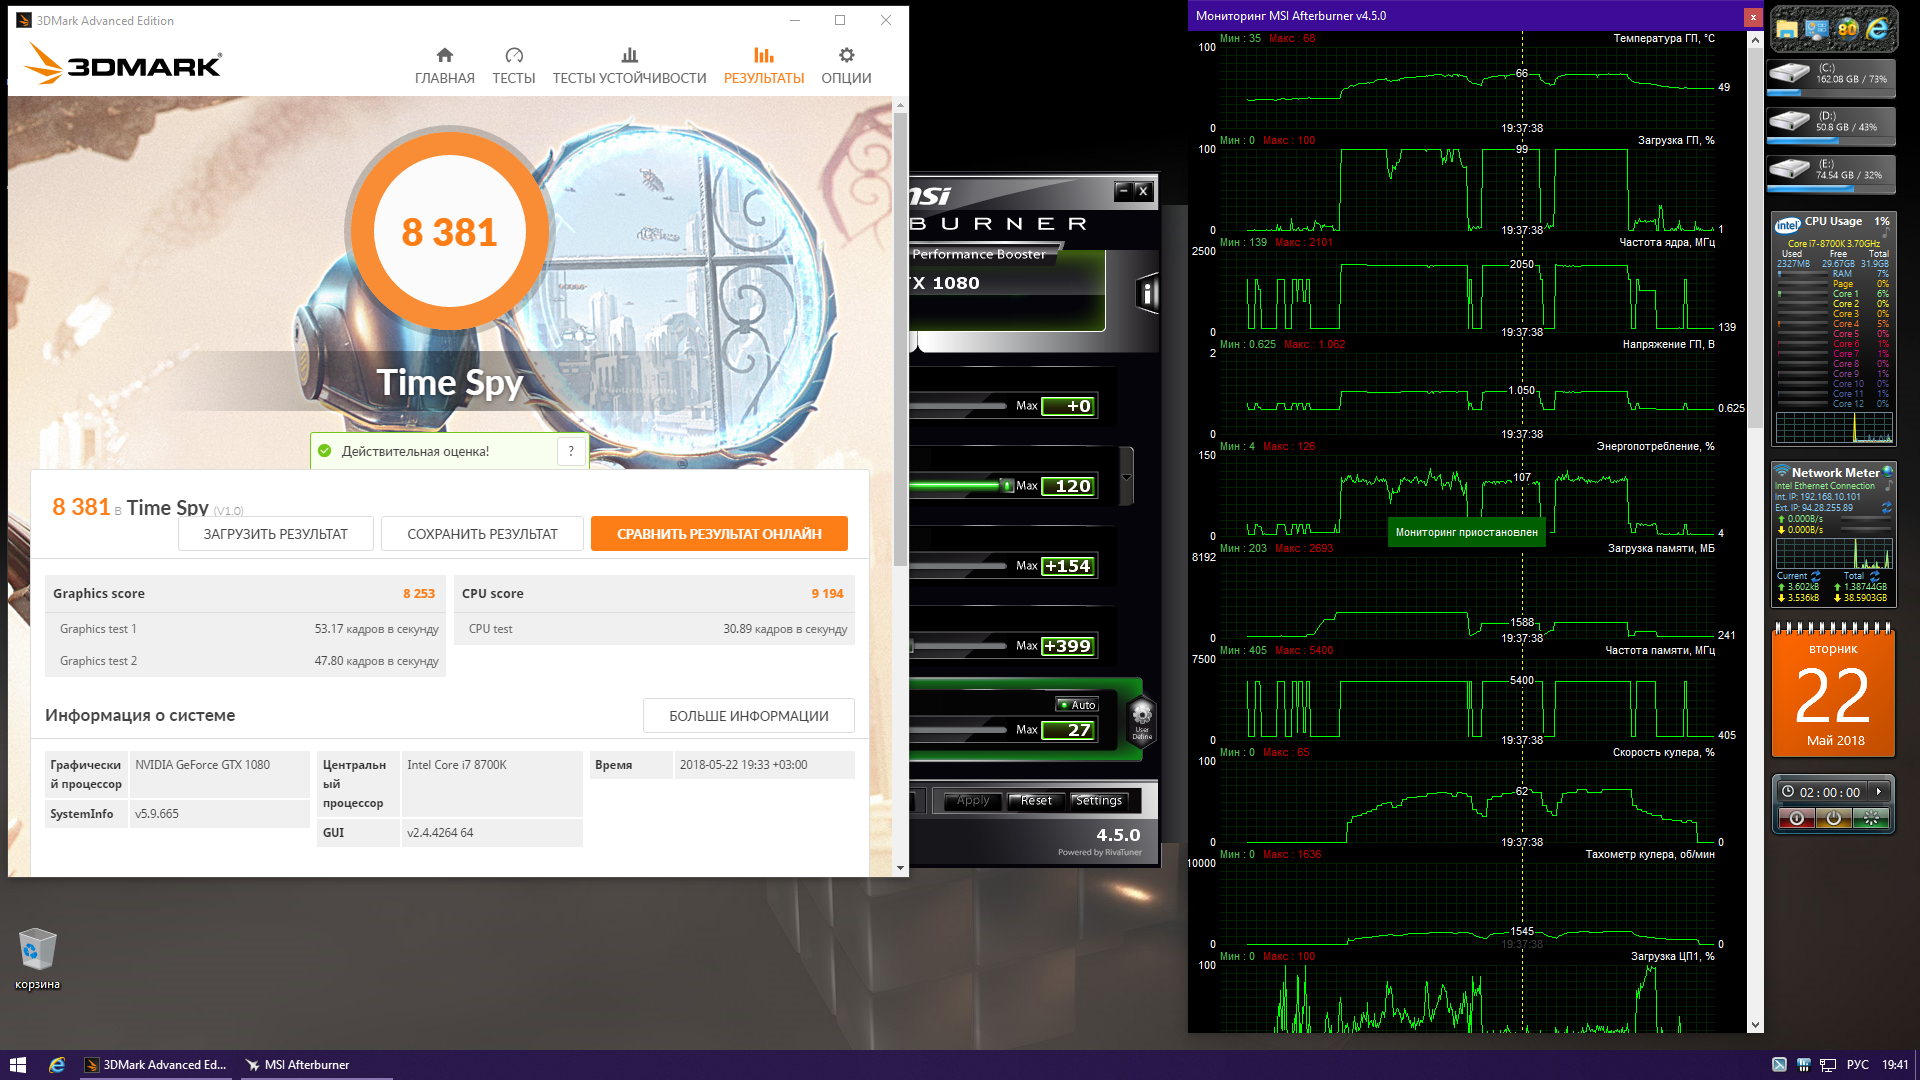
Task: Click the question mark beside valid score
Action: coord(571,451)
